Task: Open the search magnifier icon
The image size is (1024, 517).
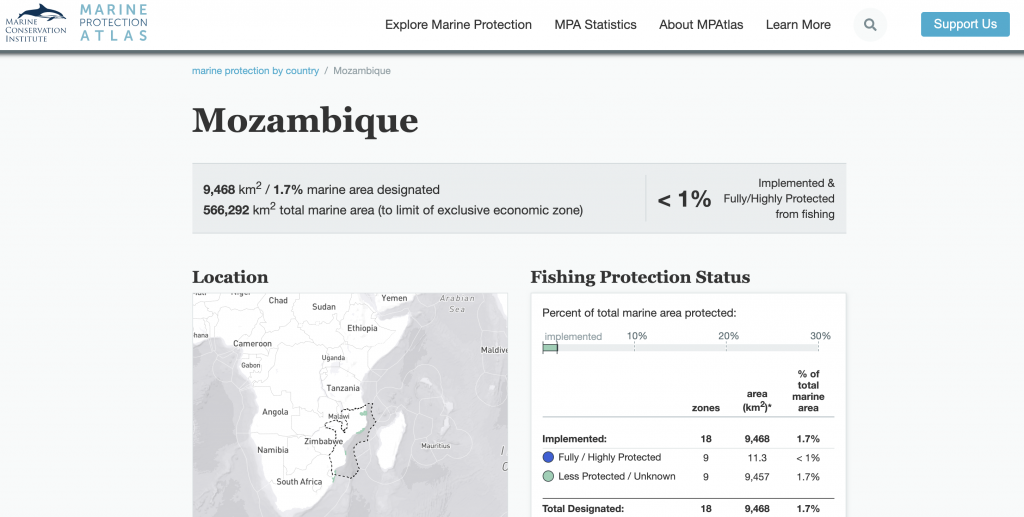Action: (x=871, y=25)
